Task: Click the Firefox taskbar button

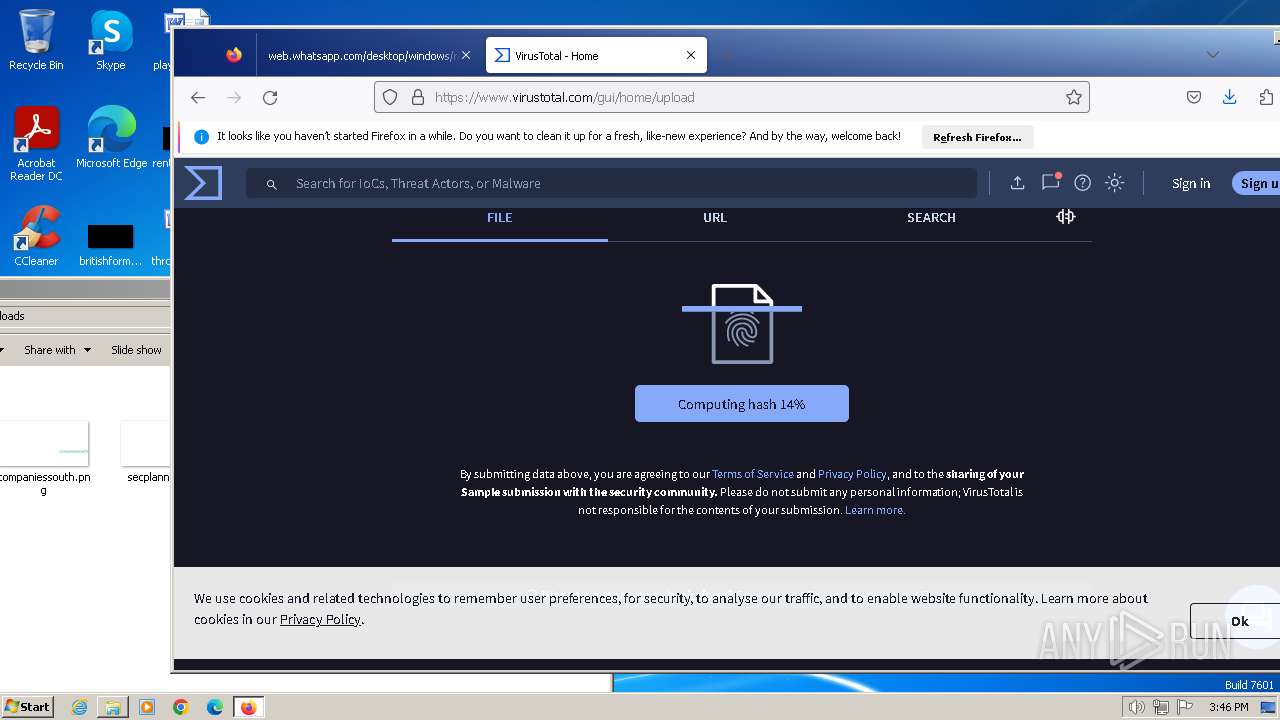Action: pos(249,707)
